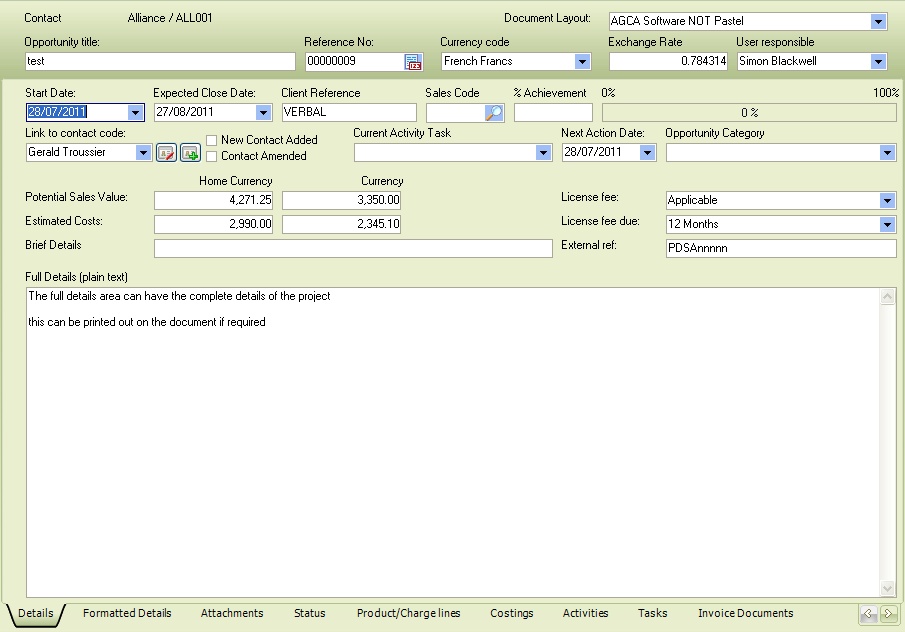905x632 pixels.
Task: Click the edit contact icon
Action: (x=166, y=153)
